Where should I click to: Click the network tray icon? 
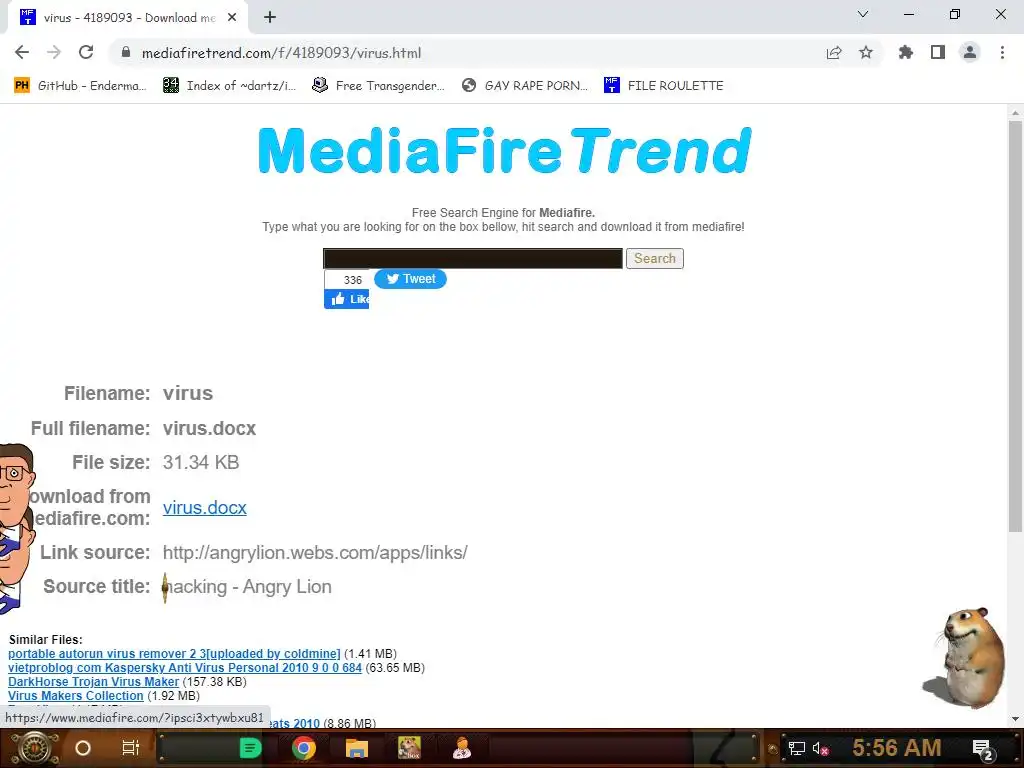pos(797,748)
